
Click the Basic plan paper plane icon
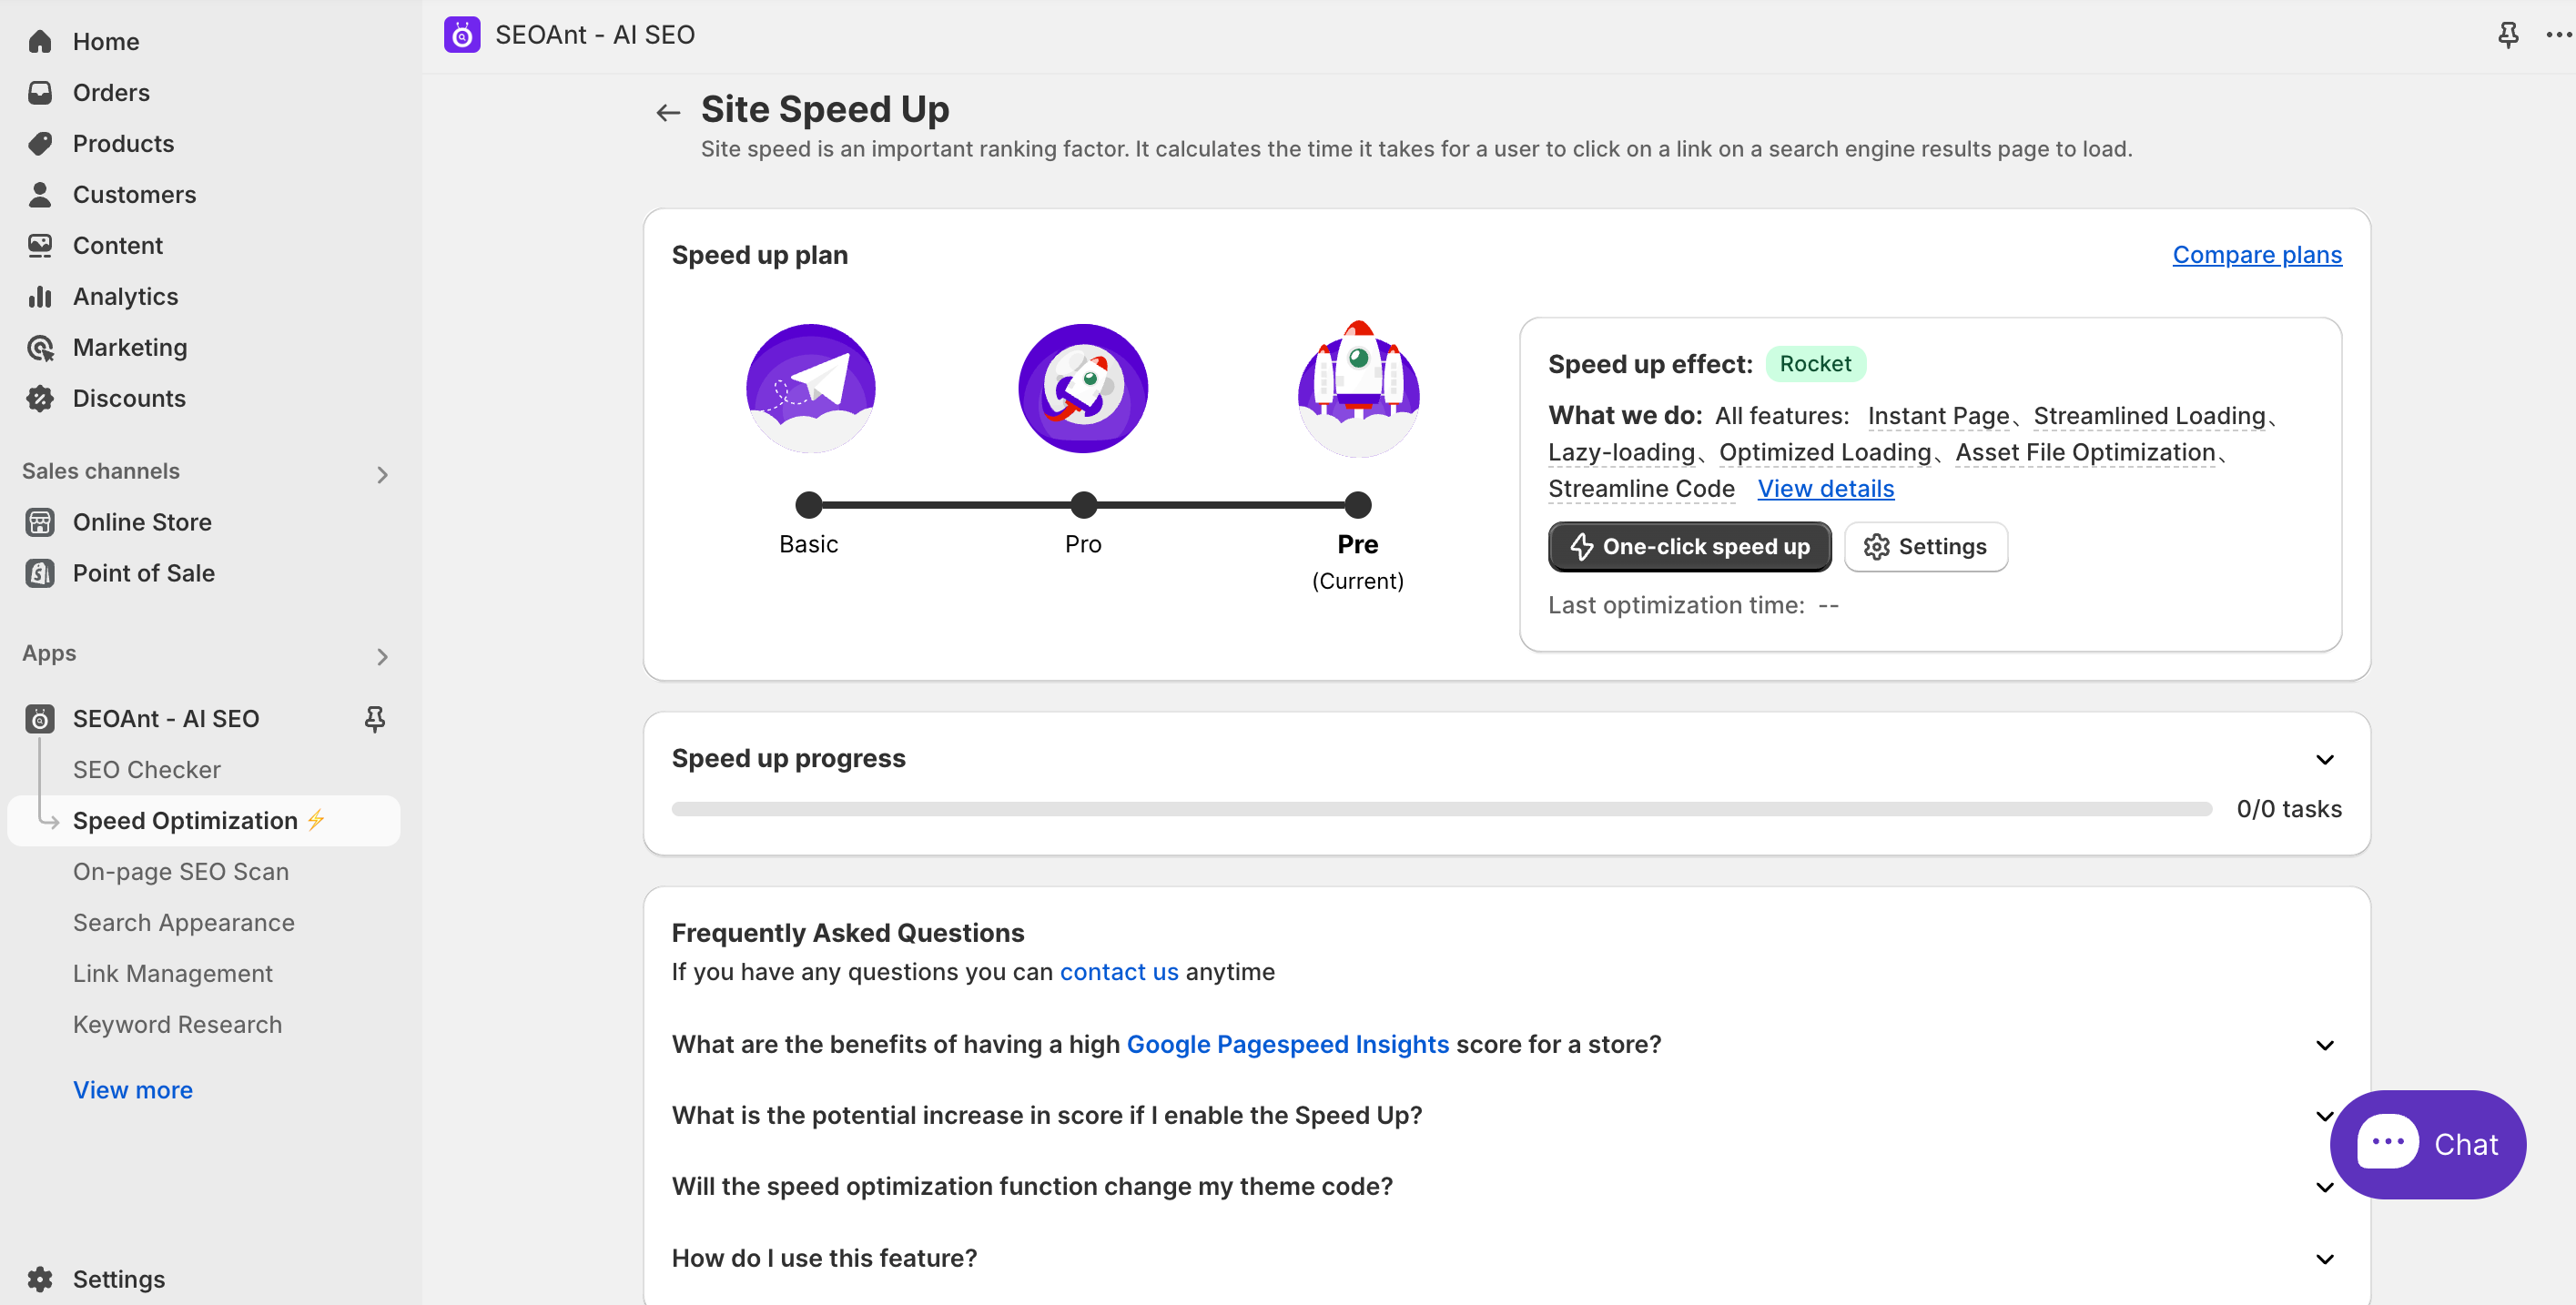tap(810, 388)
